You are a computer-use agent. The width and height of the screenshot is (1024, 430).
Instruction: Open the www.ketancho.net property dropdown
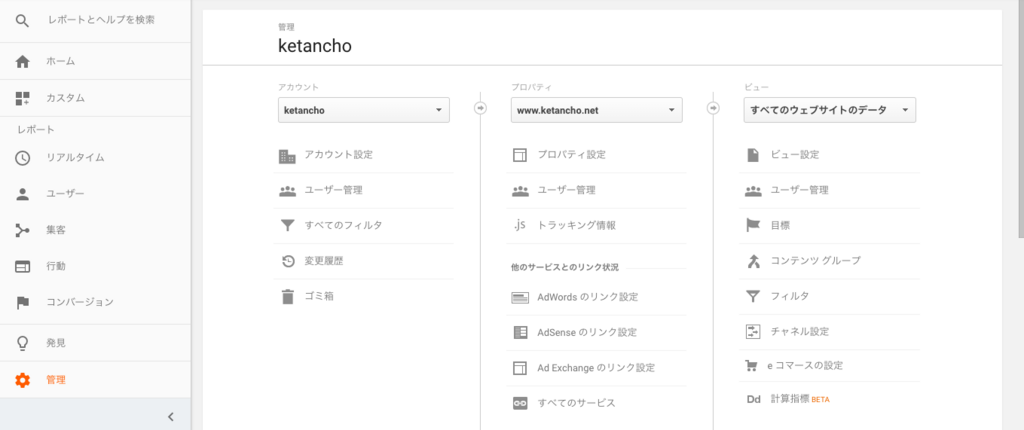click(x=596, y=110)
